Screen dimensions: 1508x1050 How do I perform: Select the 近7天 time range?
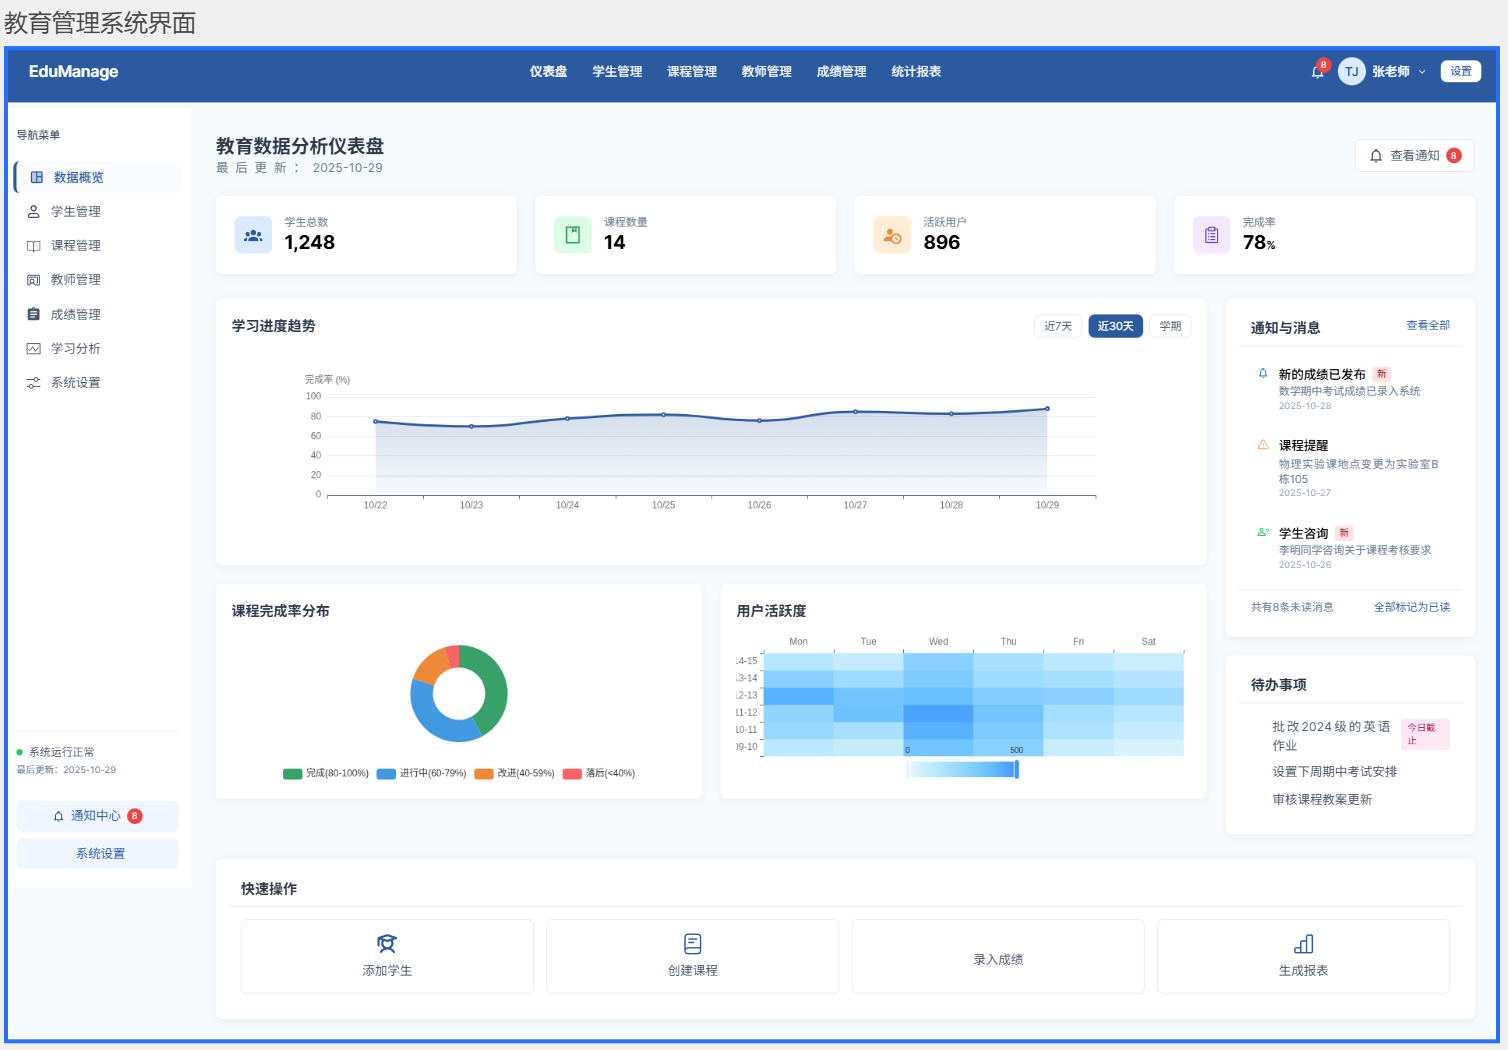[1057, 326]
